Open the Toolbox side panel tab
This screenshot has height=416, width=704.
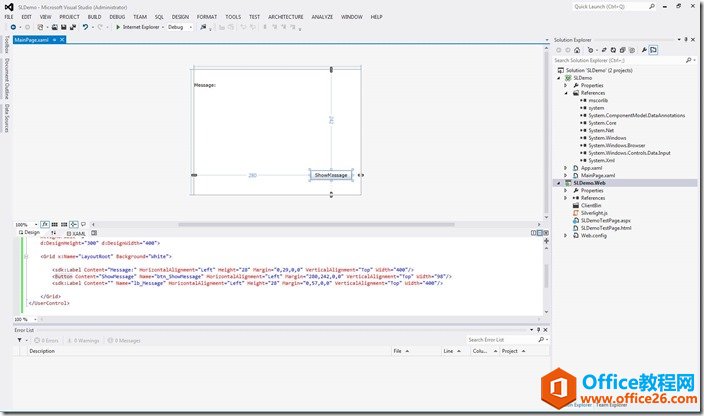click(7, 45)
